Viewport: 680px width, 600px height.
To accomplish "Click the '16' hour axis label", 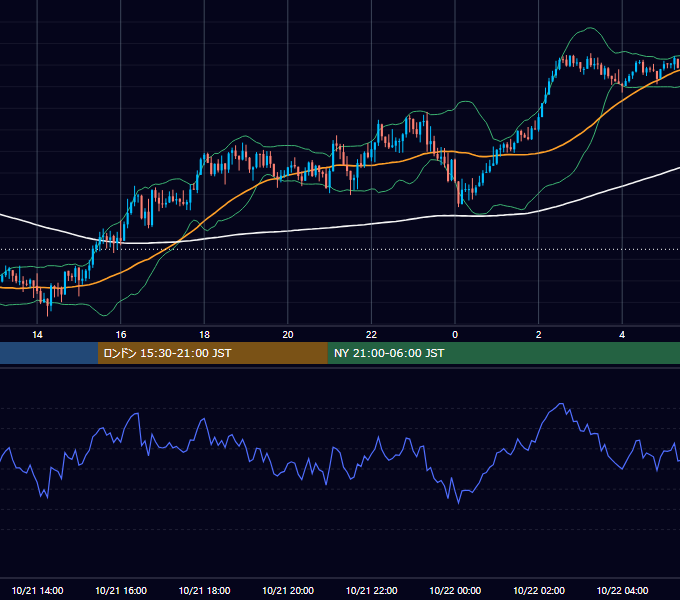I will (x=121, y=335).
